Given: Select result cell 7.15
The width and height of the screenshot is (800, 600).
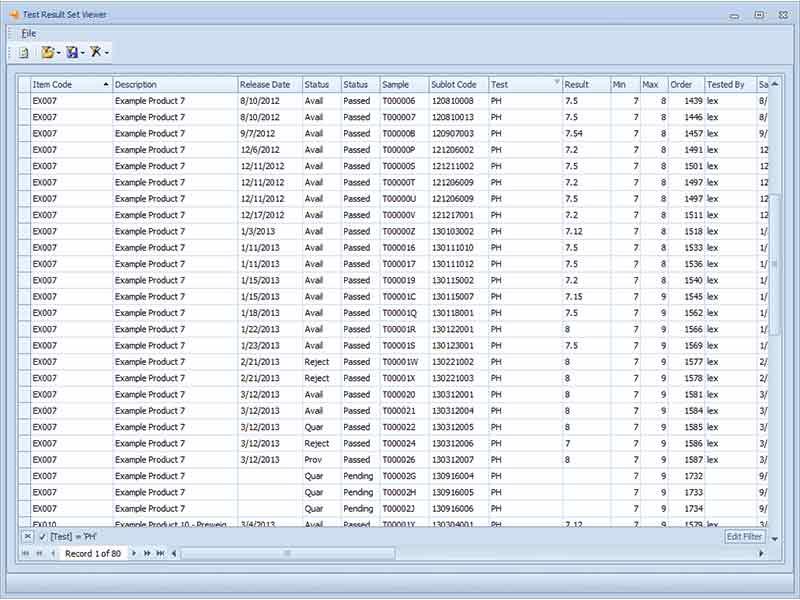Looking at the screenshot, I should pyautogui.click(x=586, y=297).
